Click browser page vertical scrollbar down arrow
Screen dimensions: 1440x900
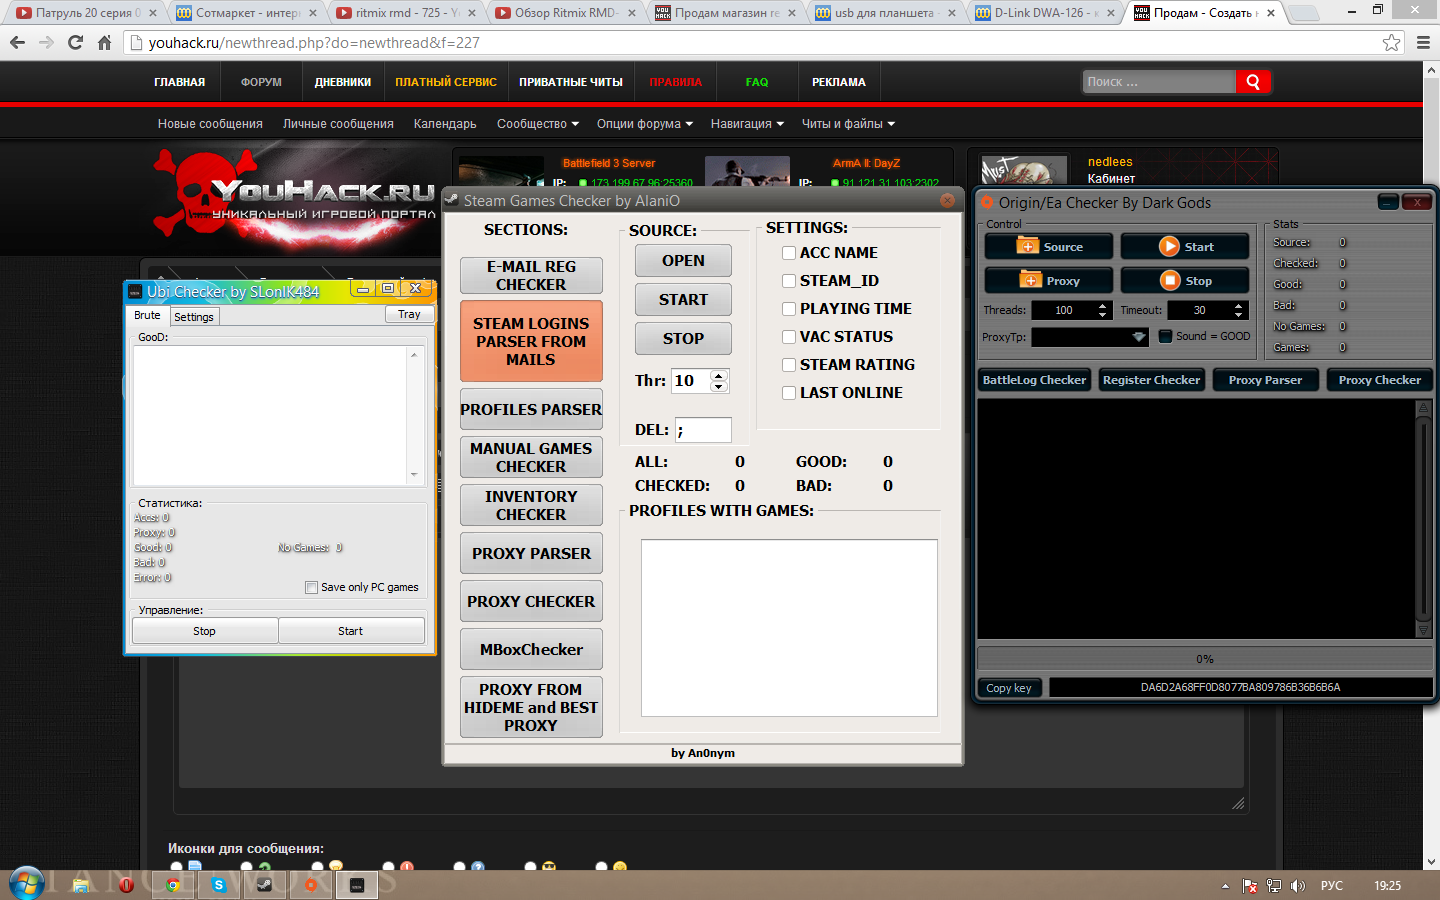[x=1431, y=862]
